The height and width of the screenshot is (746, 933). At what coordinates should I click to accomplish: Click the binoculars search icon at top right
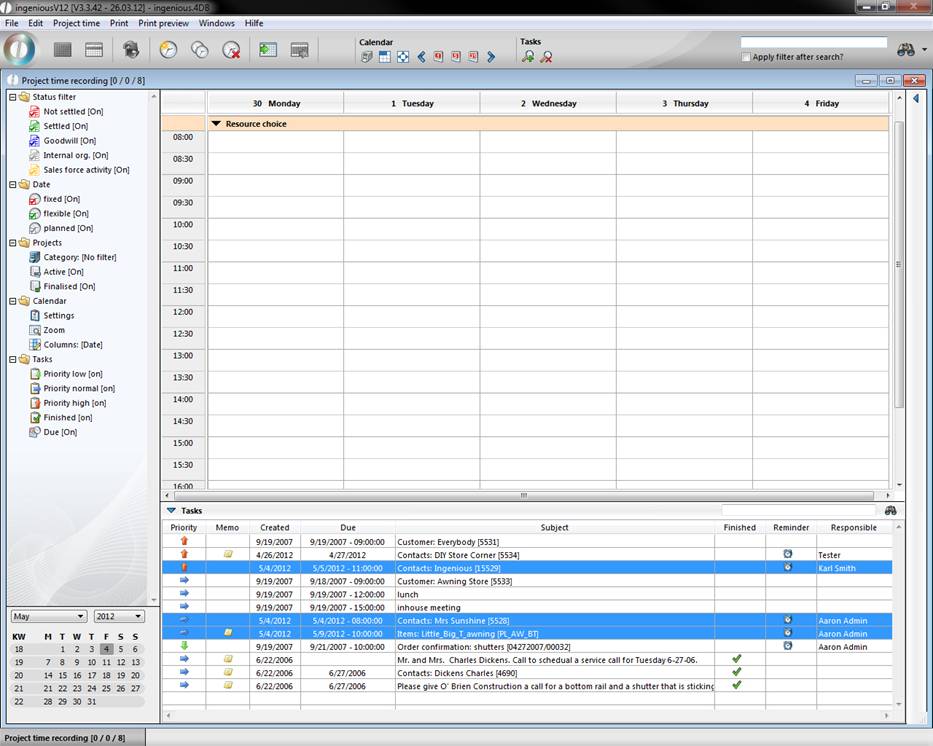pyautogui.click(x=906, y=49)
